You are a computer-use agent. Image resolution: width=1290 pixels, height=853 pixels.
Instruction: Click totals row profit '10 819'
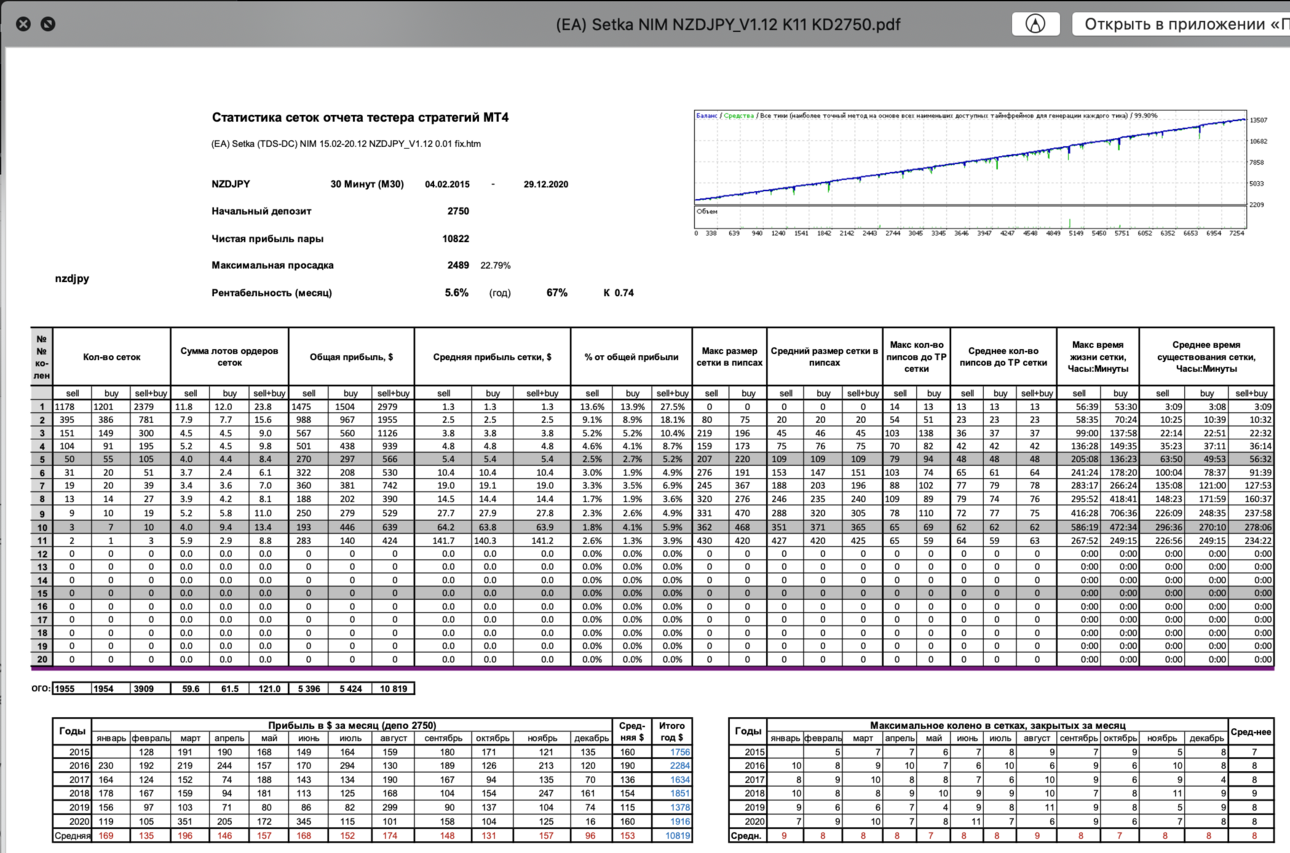coord(392,689)
